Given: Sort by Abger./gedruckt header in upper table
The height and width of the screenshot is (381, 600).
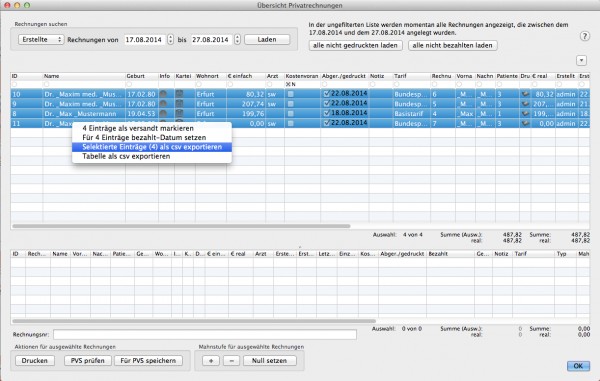Looking at the screenshot, I should 344,76.
